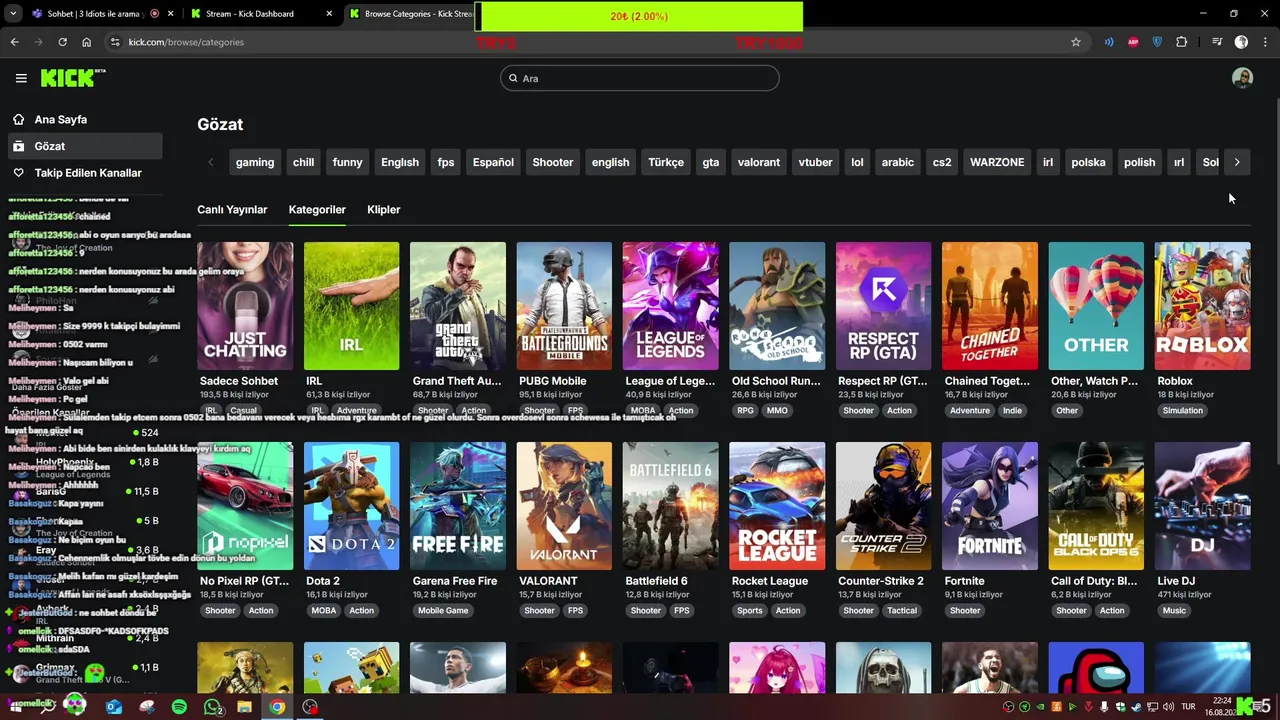
Task: Click the browser address bar
Action: click(x=590, y=42)
